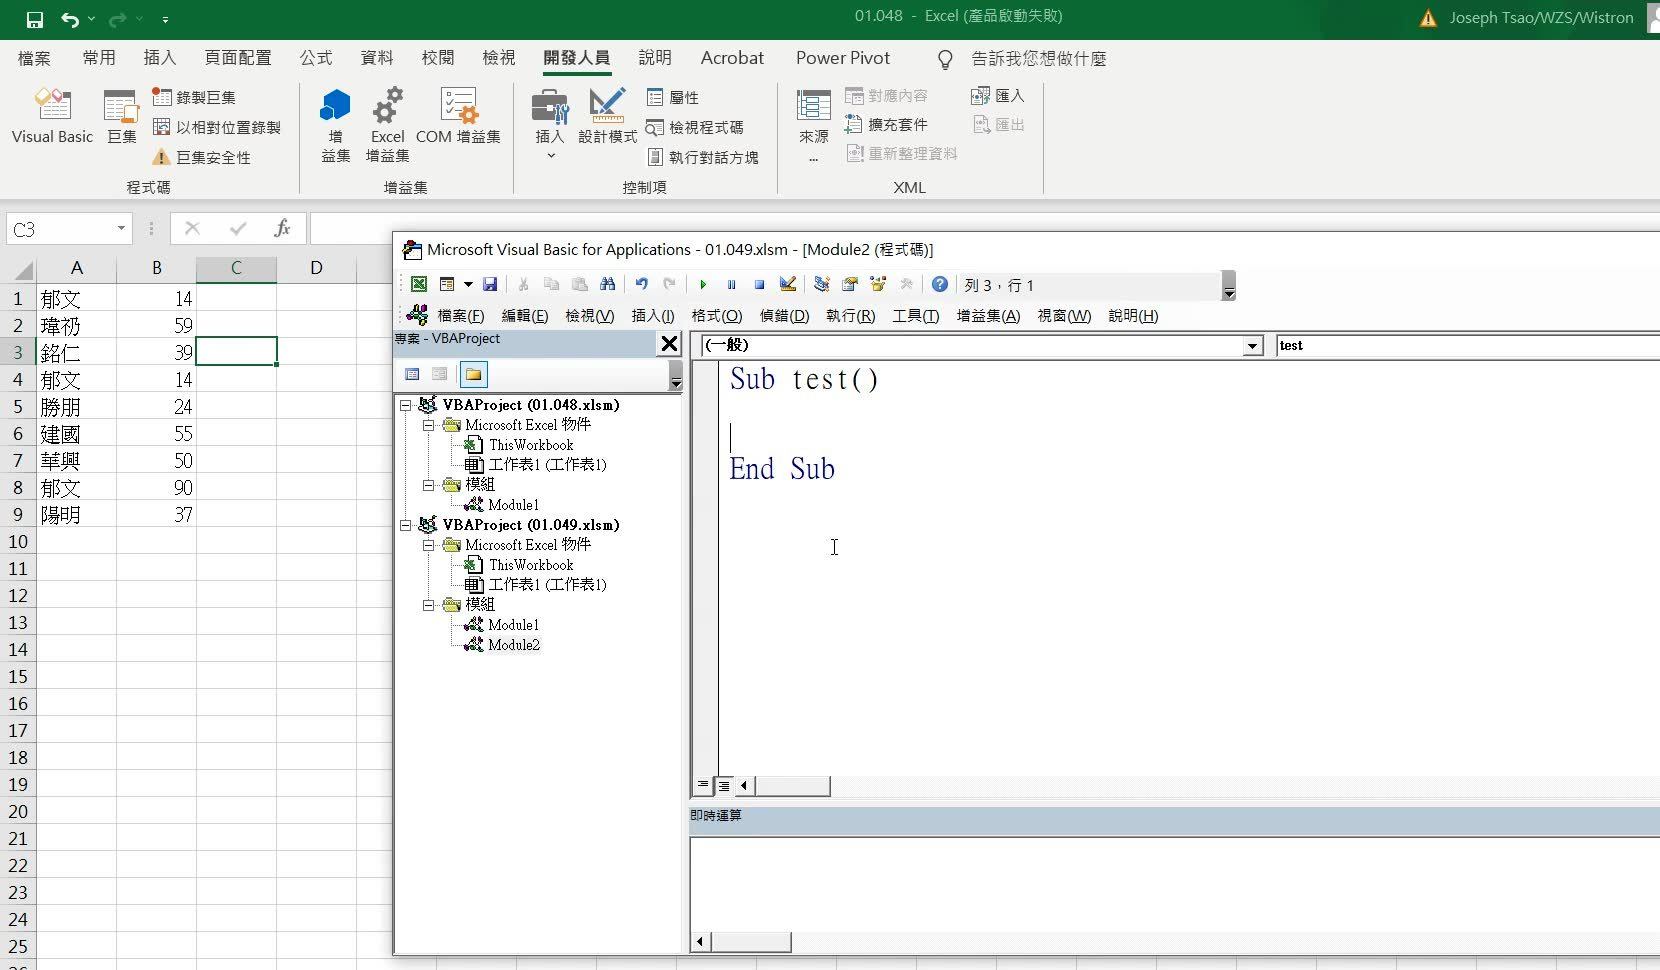Select ThisWorkbook under 01.049.xlsm project
1660x970 pixels.
click(531, 565)
